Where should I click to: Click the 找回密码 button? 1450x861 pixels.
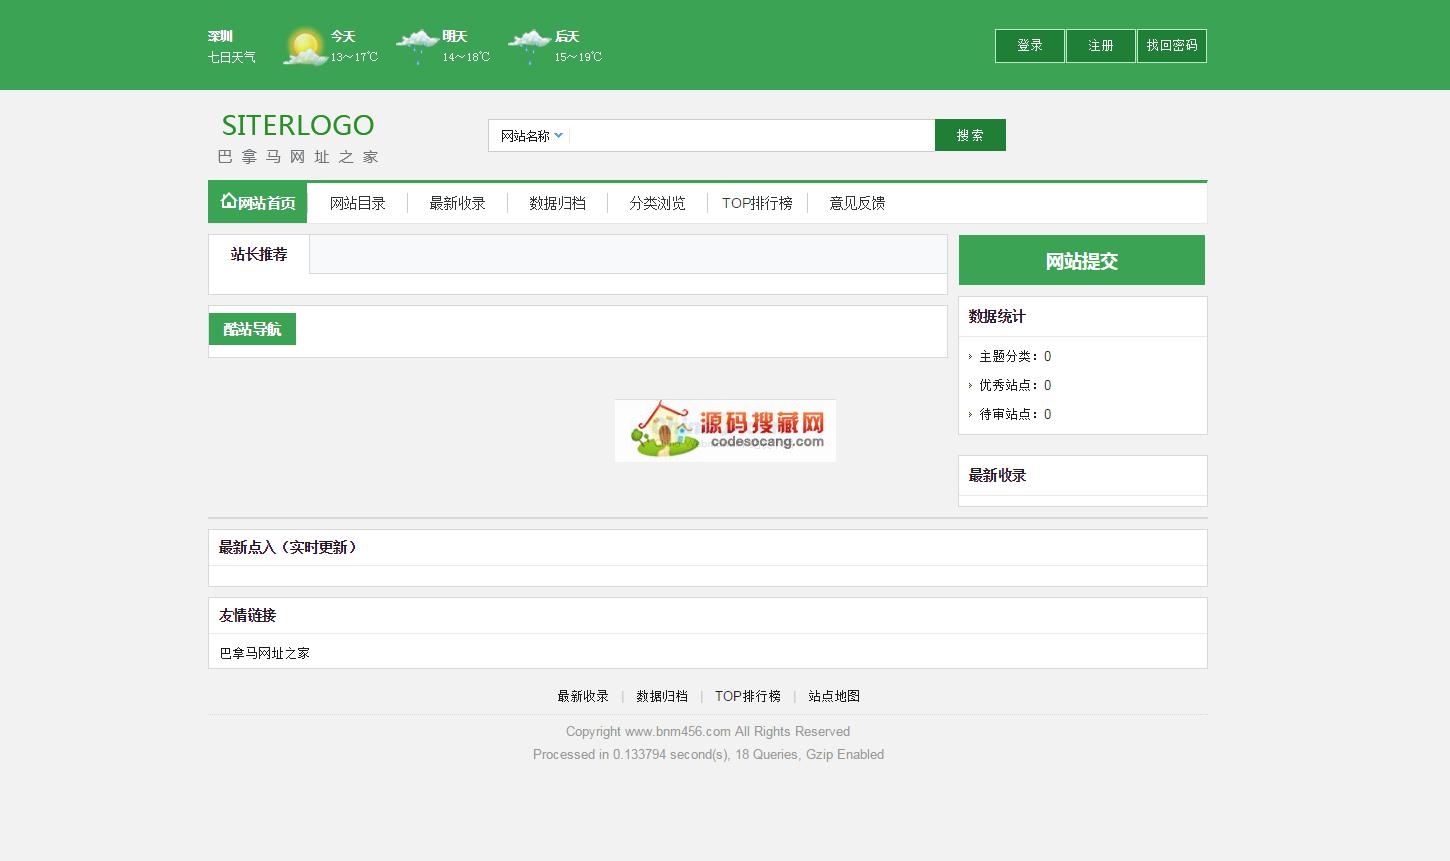(x=1172, y=46)
